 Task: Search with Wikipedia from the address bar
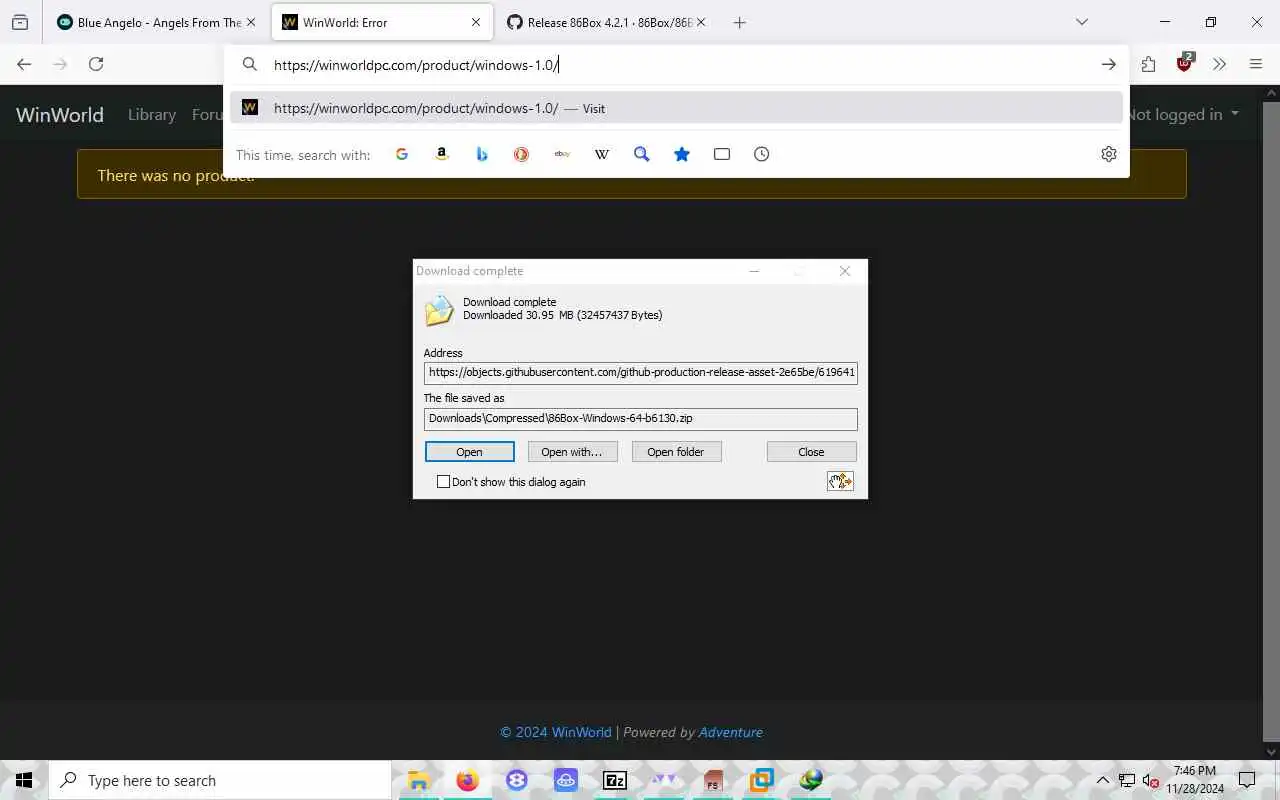[x=602, y=154]
